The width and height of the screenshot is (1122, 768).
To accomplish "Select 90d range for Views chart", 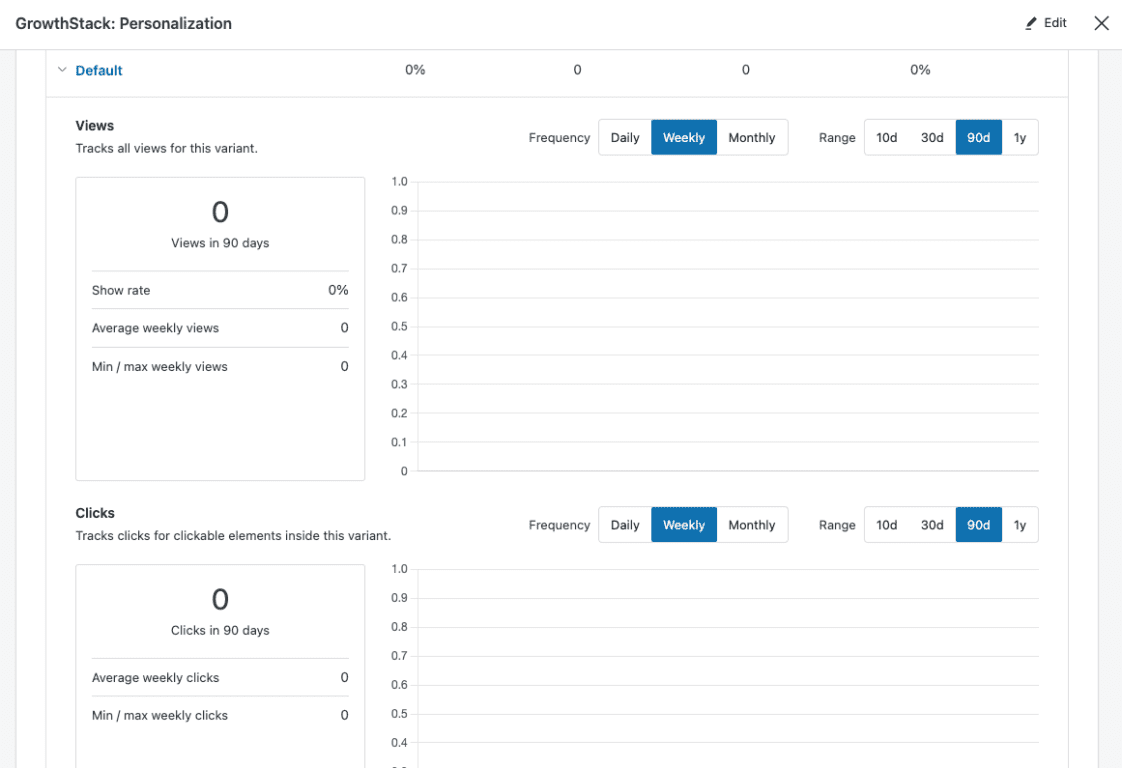I will (978, 138).
